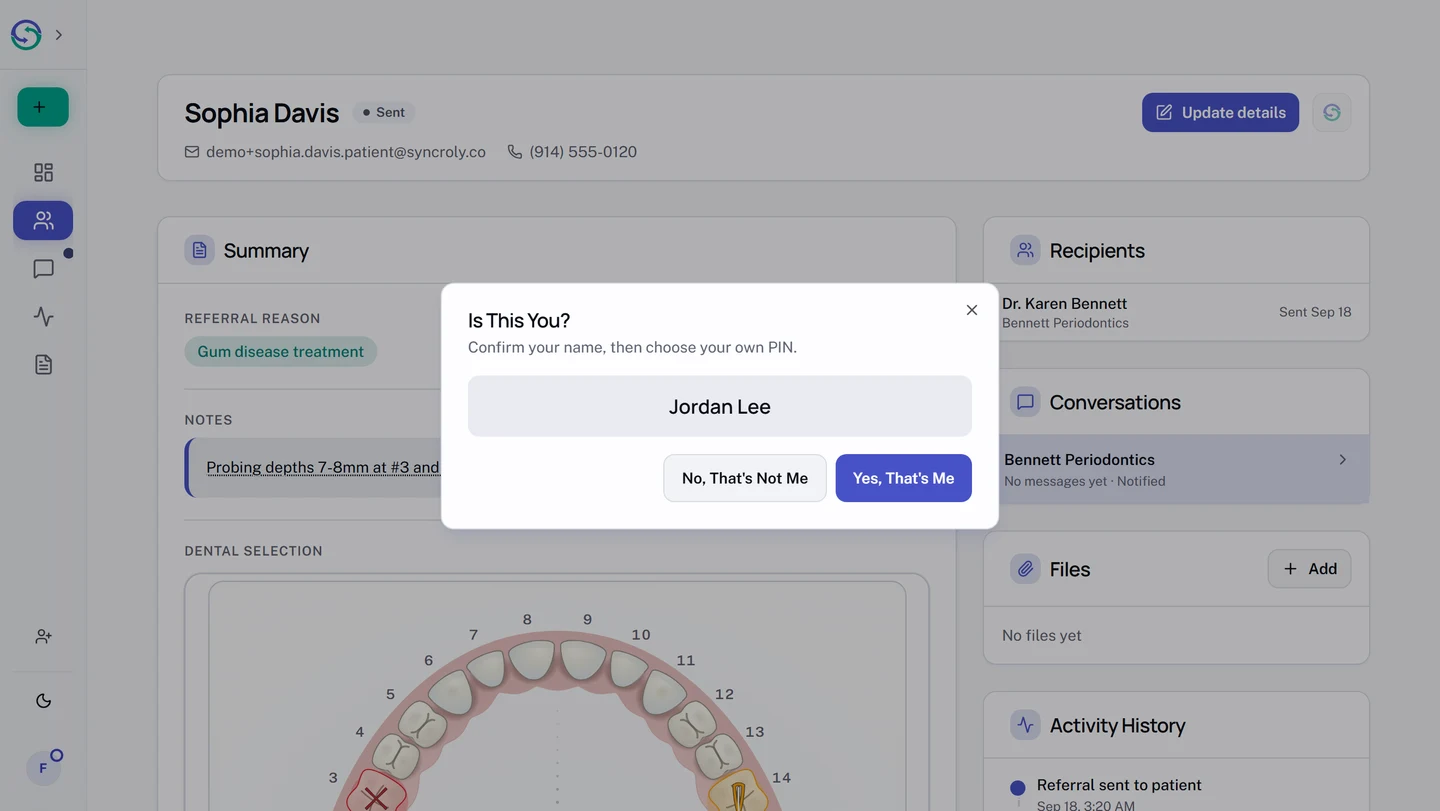
Task: Toggle dark mode with the moon icon
Action: pyautogui.click(x=43, y=701)
